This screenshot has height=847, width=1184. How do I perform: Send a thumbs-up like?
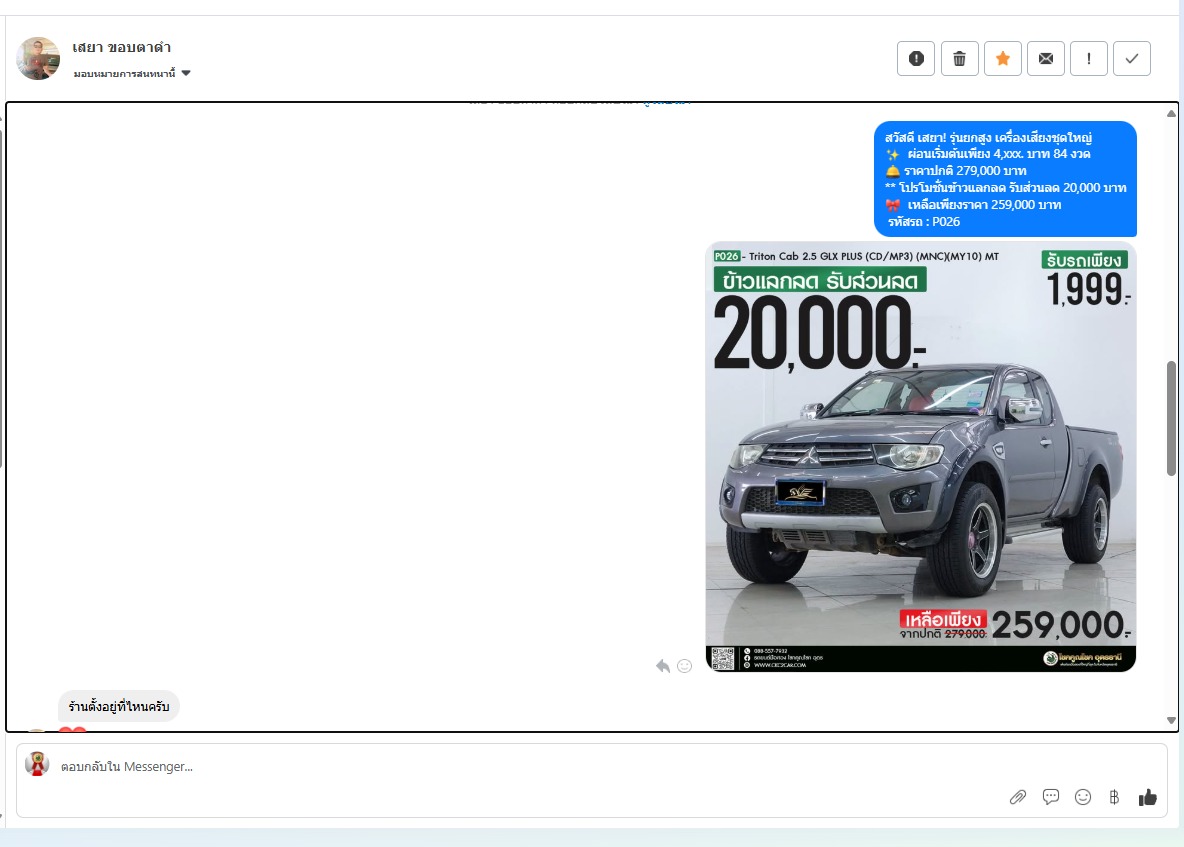coord(1147,797)
